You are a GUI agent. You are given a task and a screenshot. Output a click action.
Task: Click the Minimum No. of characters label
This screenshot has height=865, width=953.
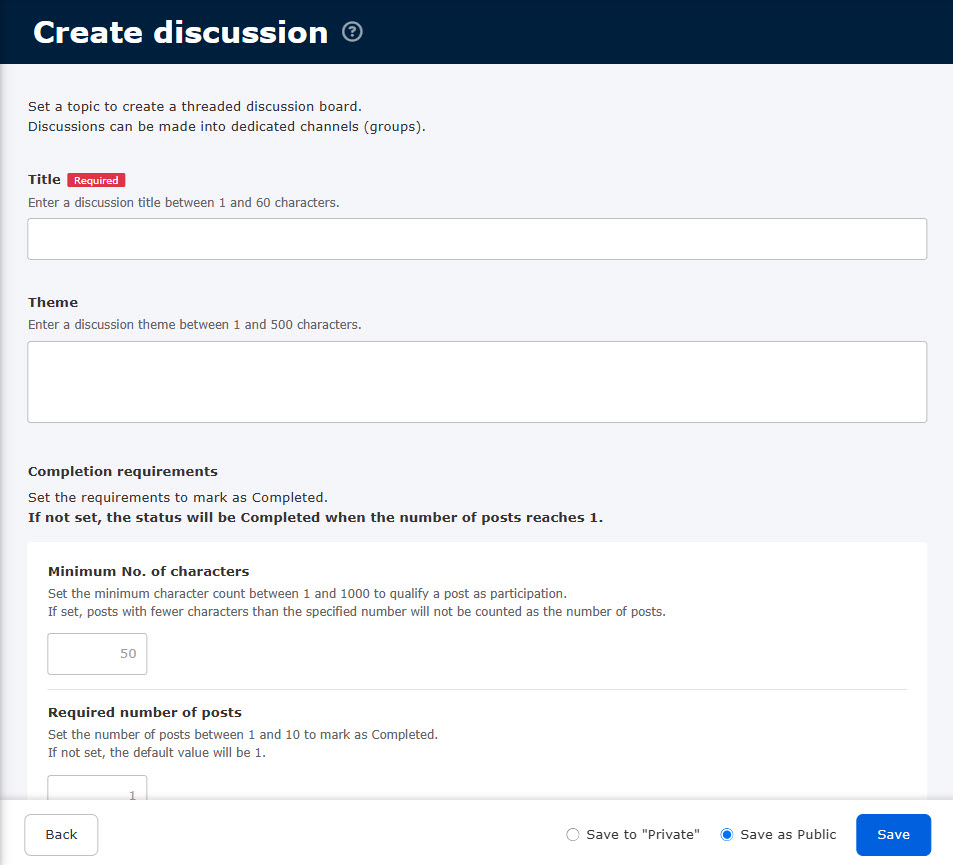(148, 572)
